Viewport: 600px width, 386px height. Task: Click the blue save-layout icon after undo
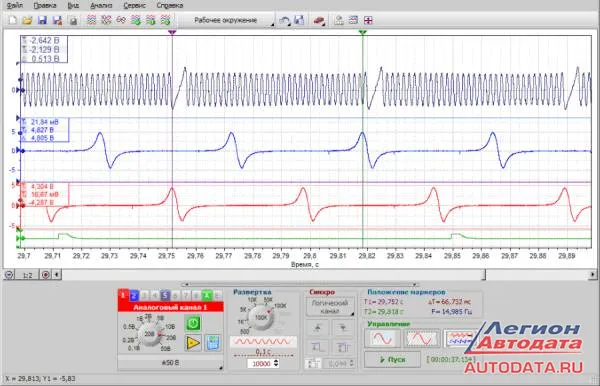click(x=298, y=20)
